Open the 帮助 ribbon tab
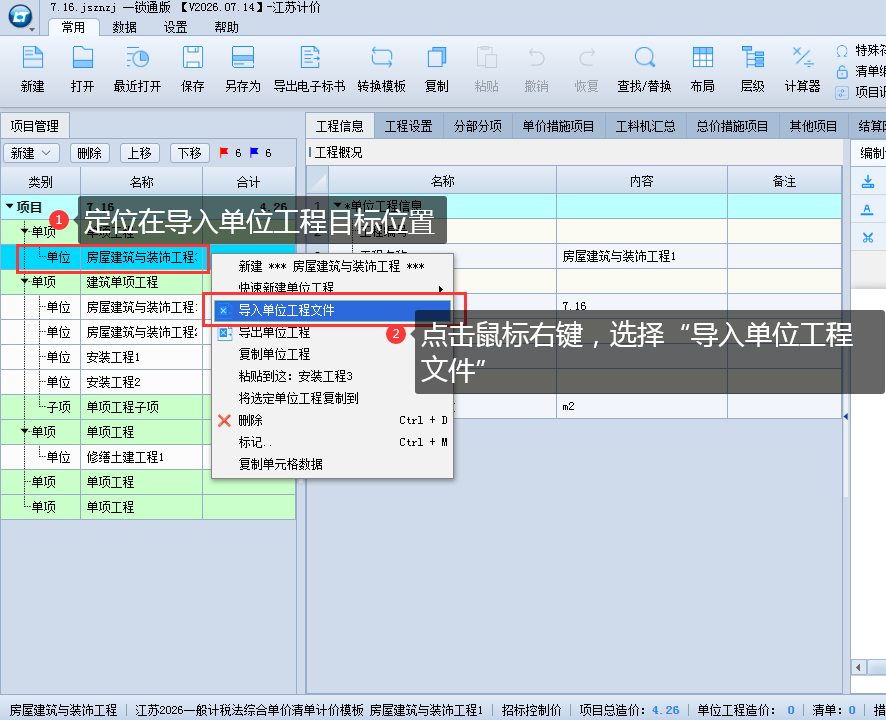886x720 pixels. coord(226,27)
